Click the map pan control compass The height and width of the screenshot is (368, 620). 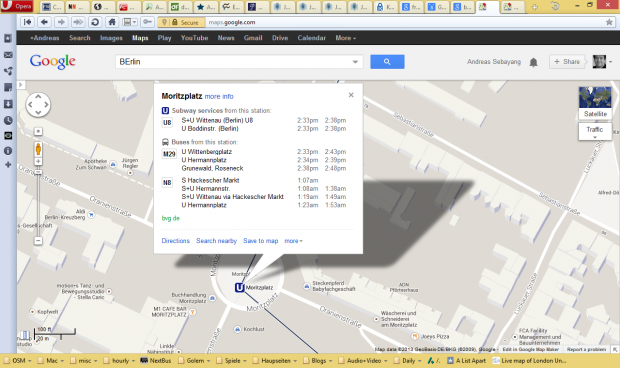pos(38,105)
